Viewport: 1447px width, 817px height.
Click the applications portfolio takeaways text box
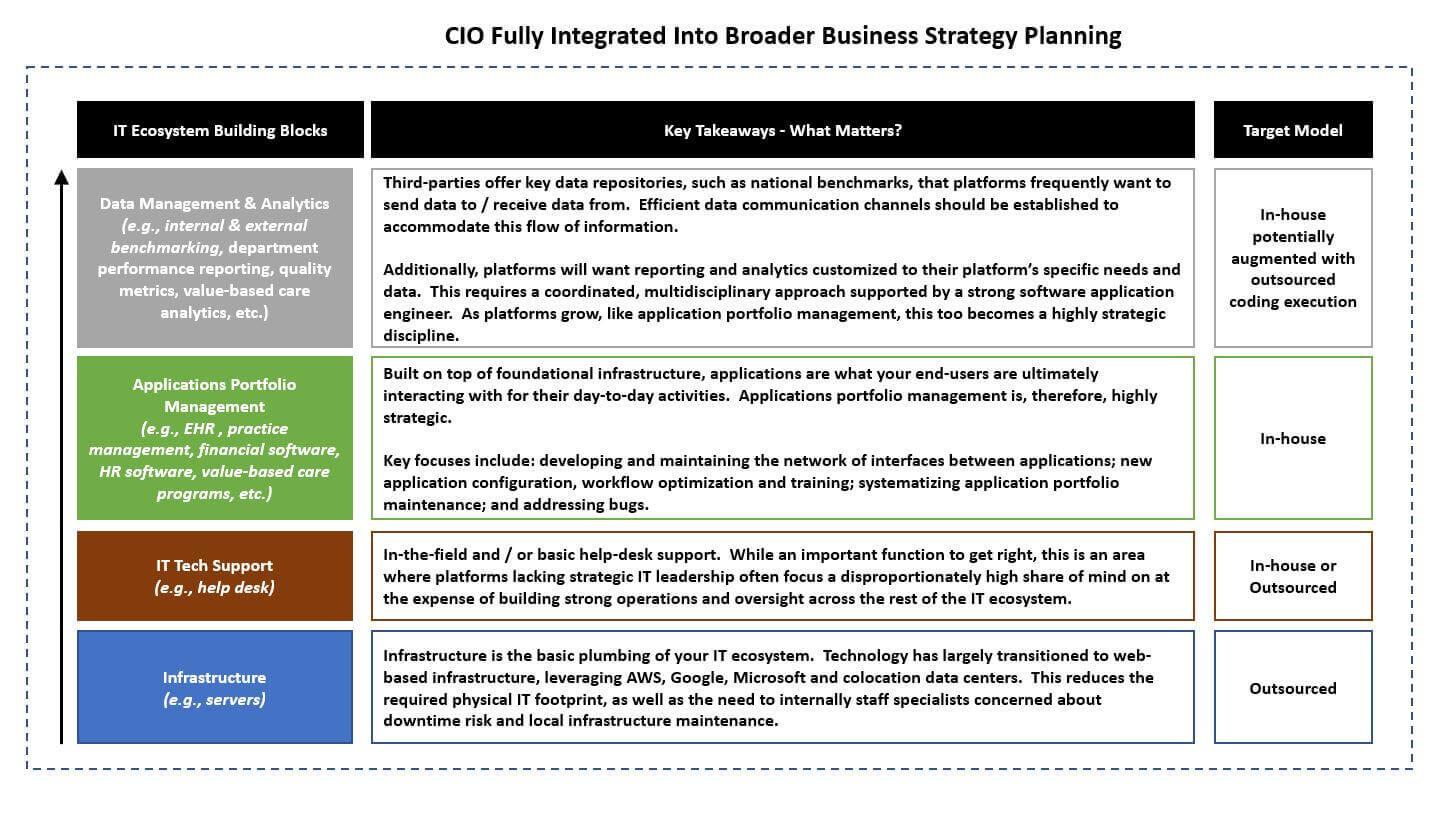tap(783, 438)
